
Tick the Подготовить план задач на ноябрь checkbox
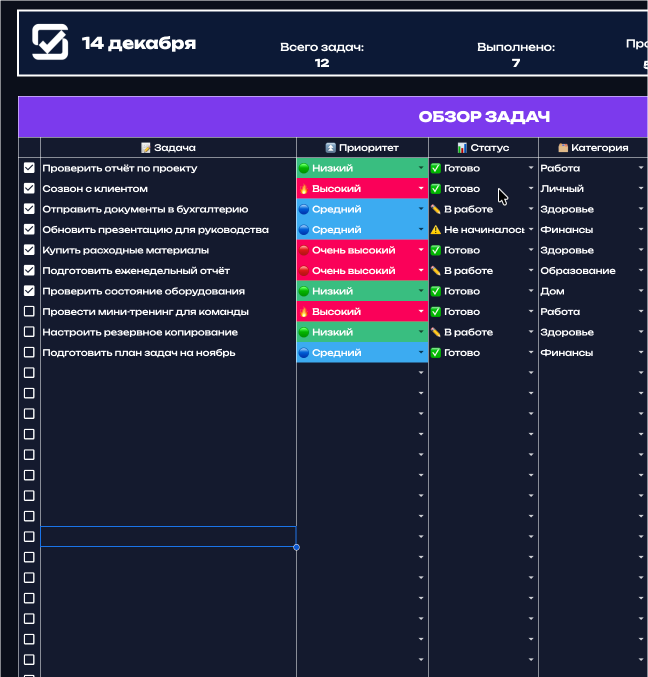(29, 353)
